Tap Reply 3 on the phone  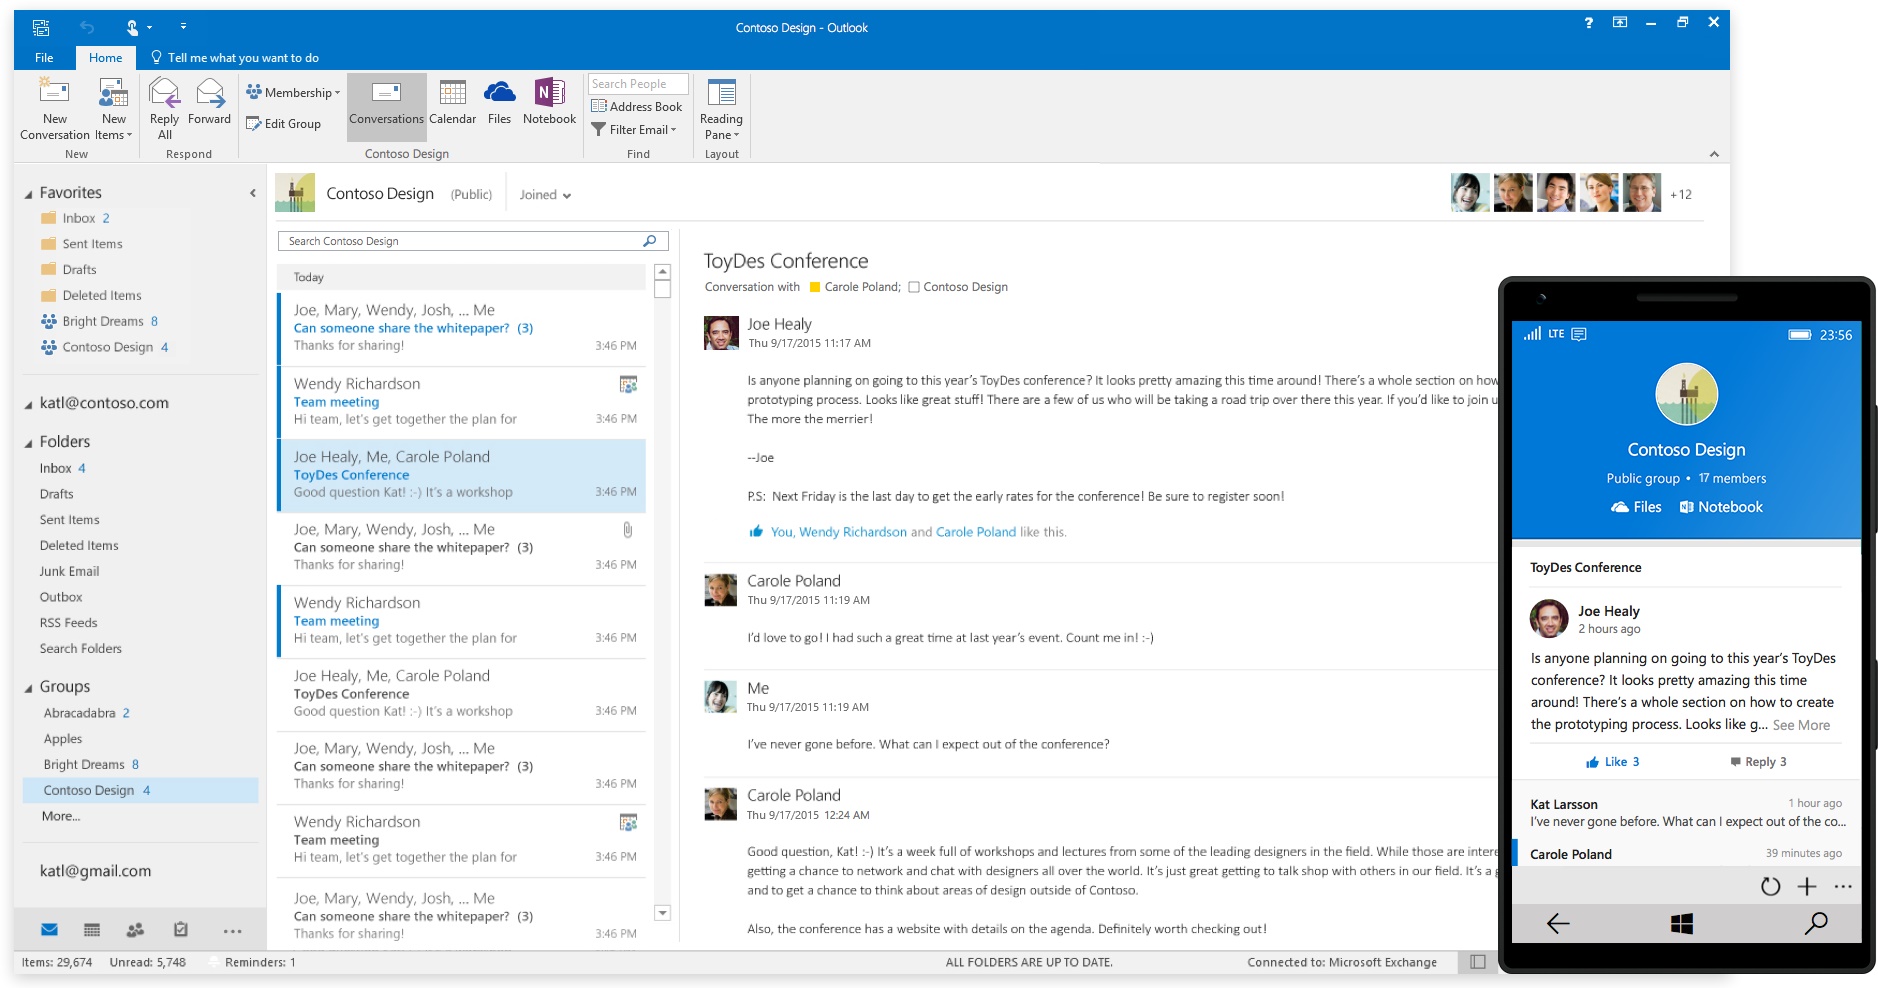tap(1758, 762)
